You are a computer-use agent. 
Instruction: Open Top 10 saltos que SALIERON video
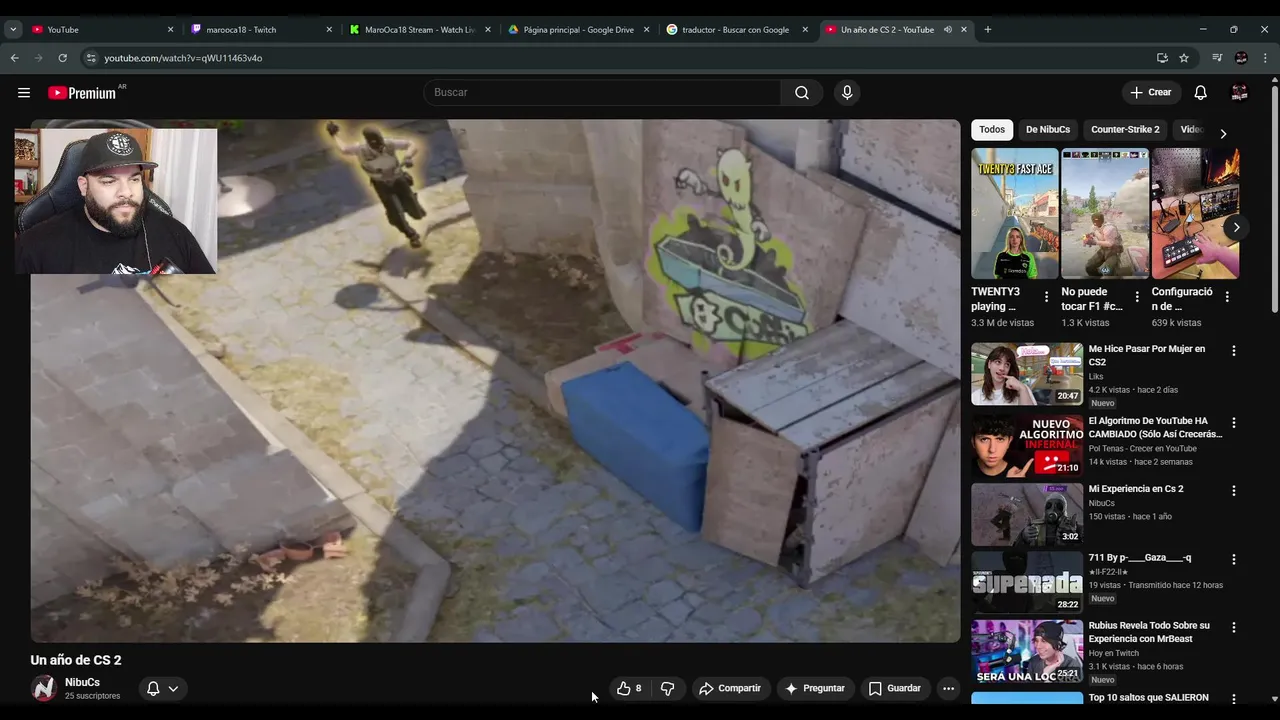(x=1148, y=698)
